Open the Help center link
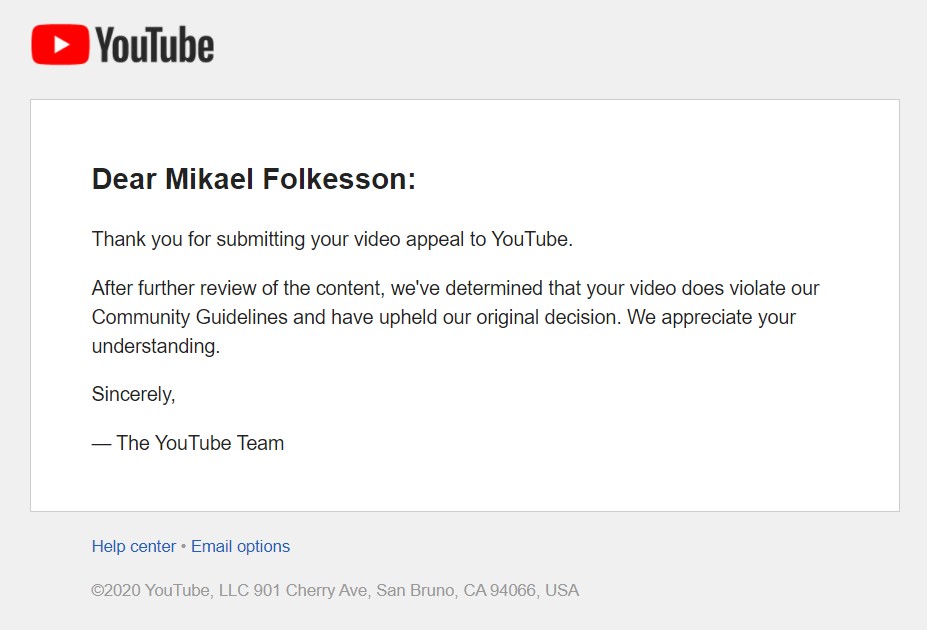 133,546
